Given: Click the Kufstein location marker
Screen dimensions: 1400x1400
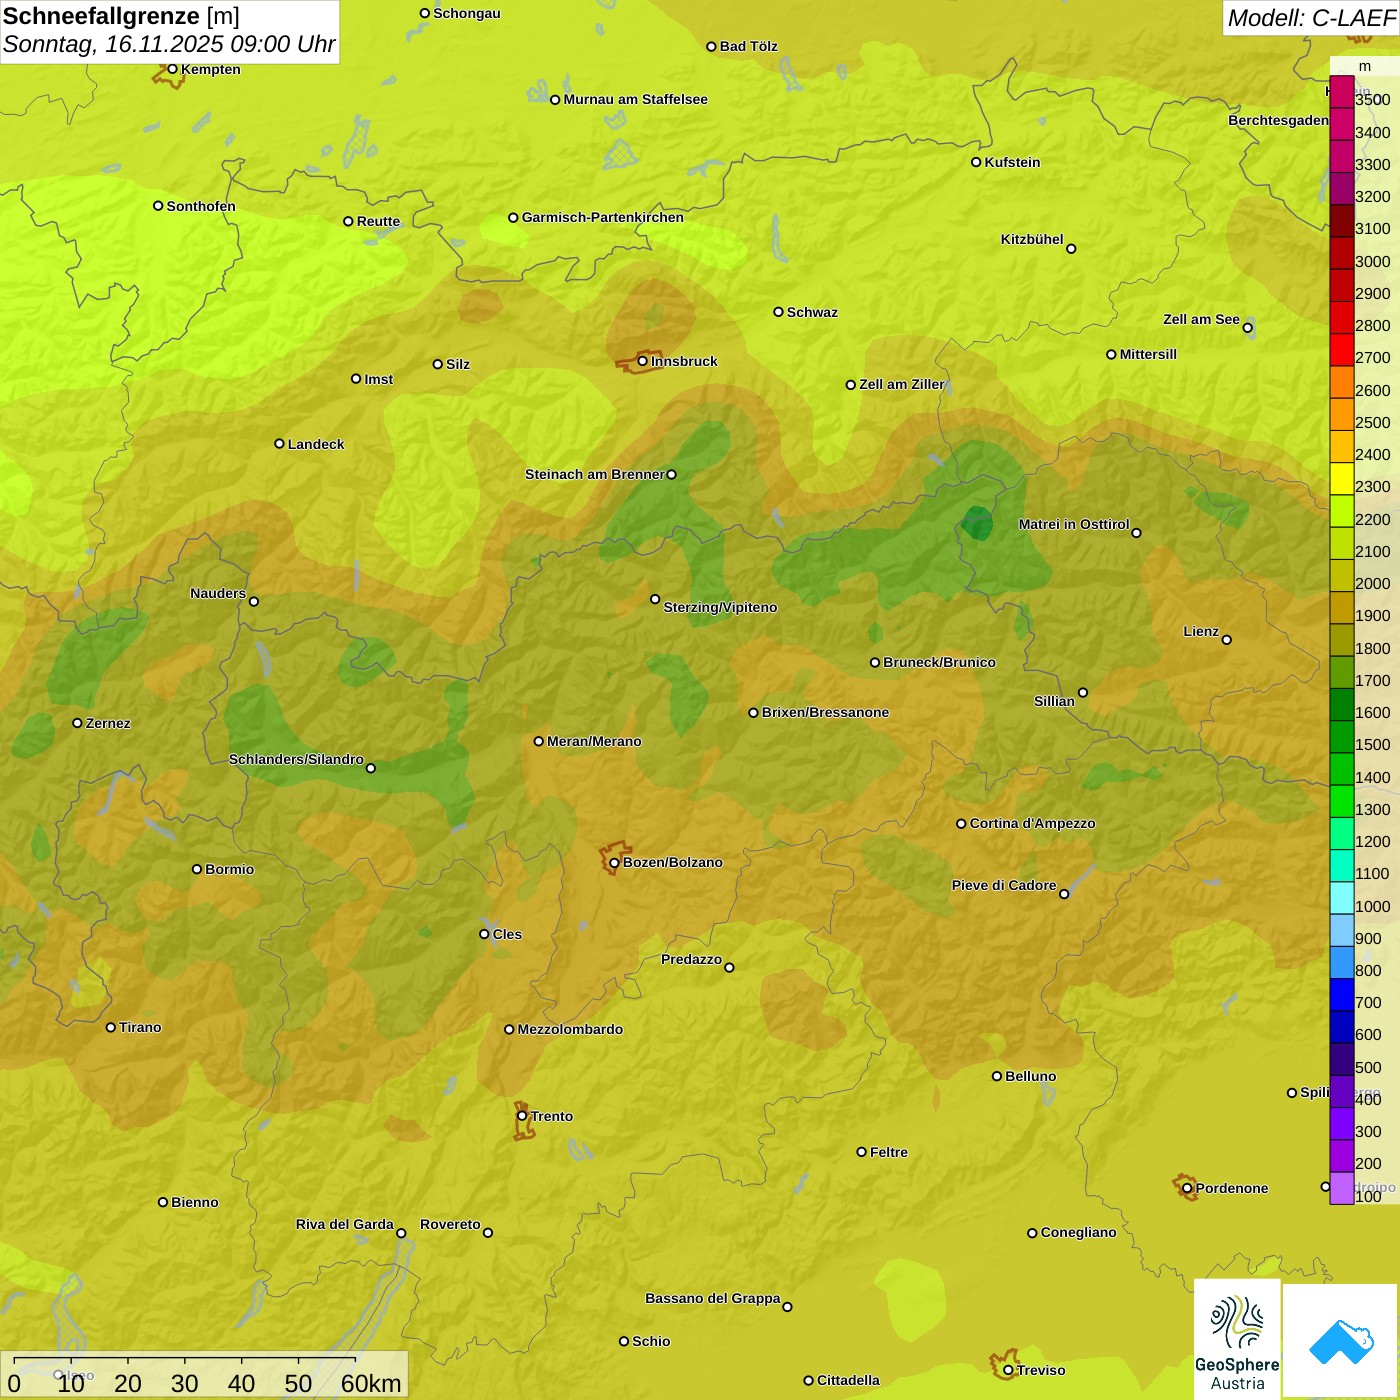Looking at the screenshot, I should [x=976, y=162].
